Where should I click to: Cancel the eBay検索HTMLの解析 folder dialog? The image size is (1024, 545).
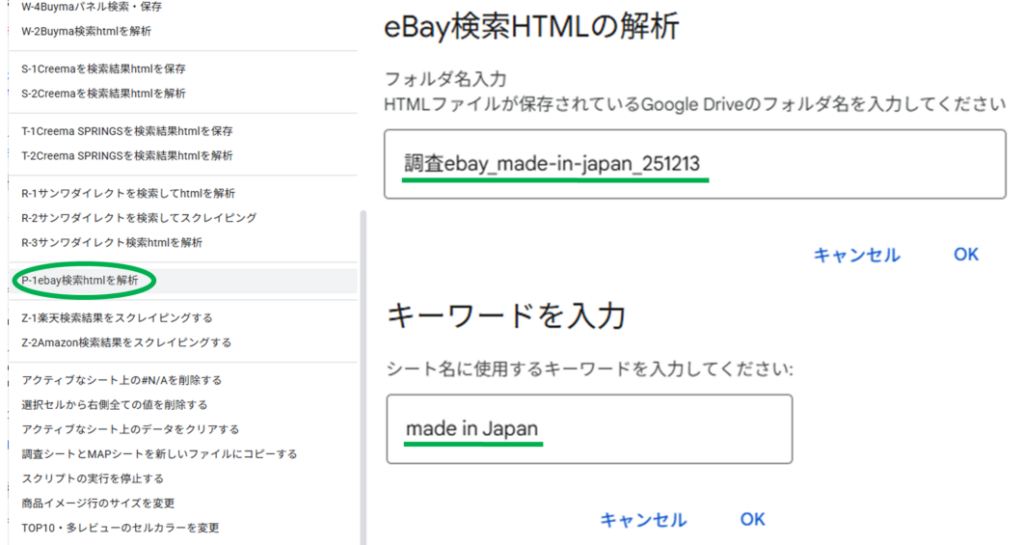click(856, 255)
